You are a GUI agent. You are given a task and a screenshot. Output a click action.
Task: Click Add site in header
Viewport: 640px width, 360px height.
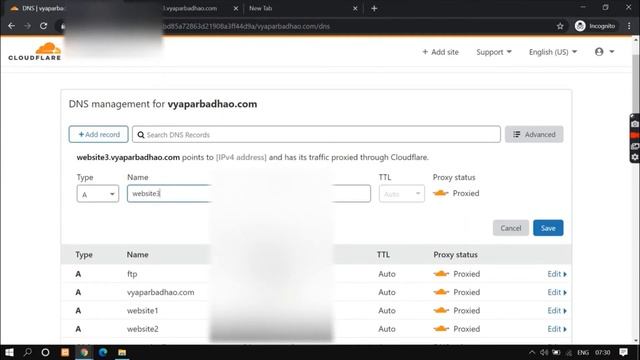click(440, 52)
